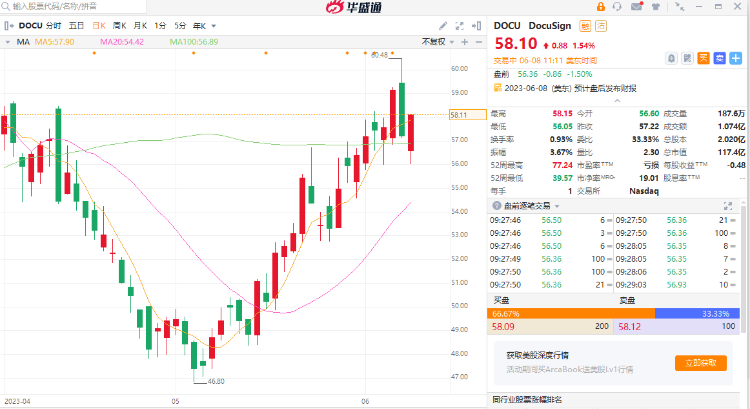Click the MA5:57.90 indicator label
Screen dimensions: 750x409
55,42
